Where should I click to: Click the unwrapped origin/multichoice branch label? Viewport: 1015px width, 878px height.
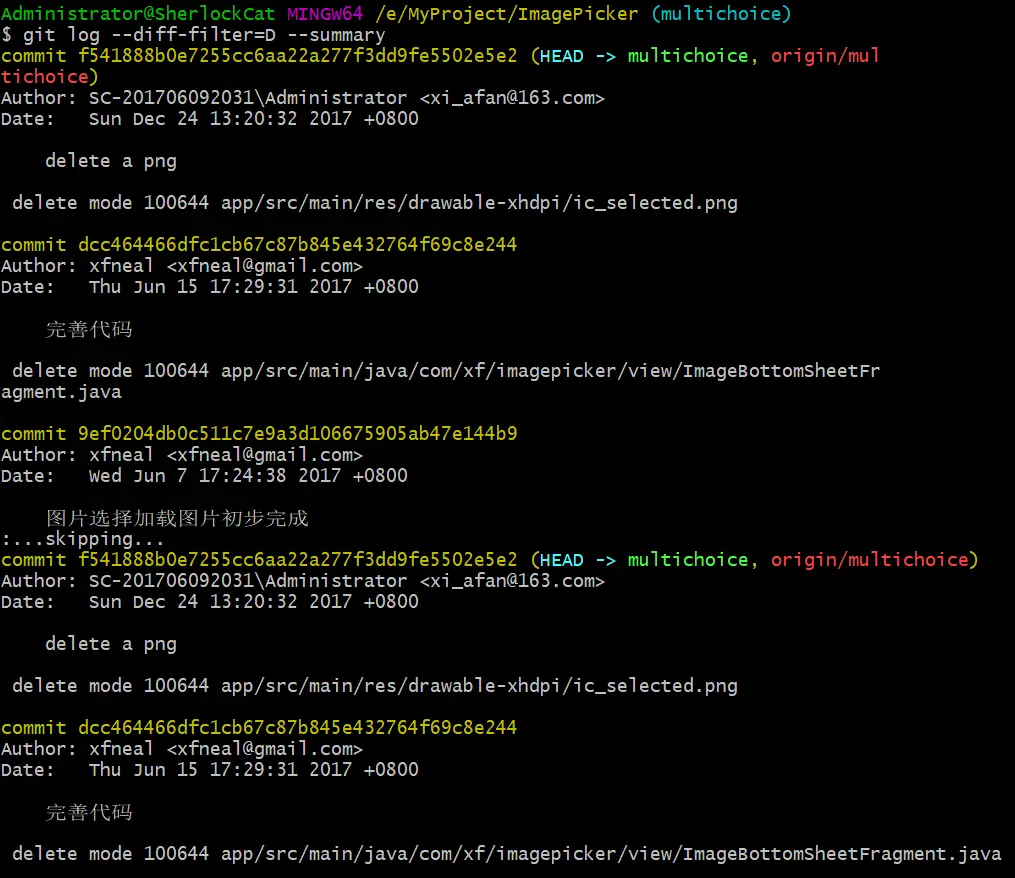869,559
